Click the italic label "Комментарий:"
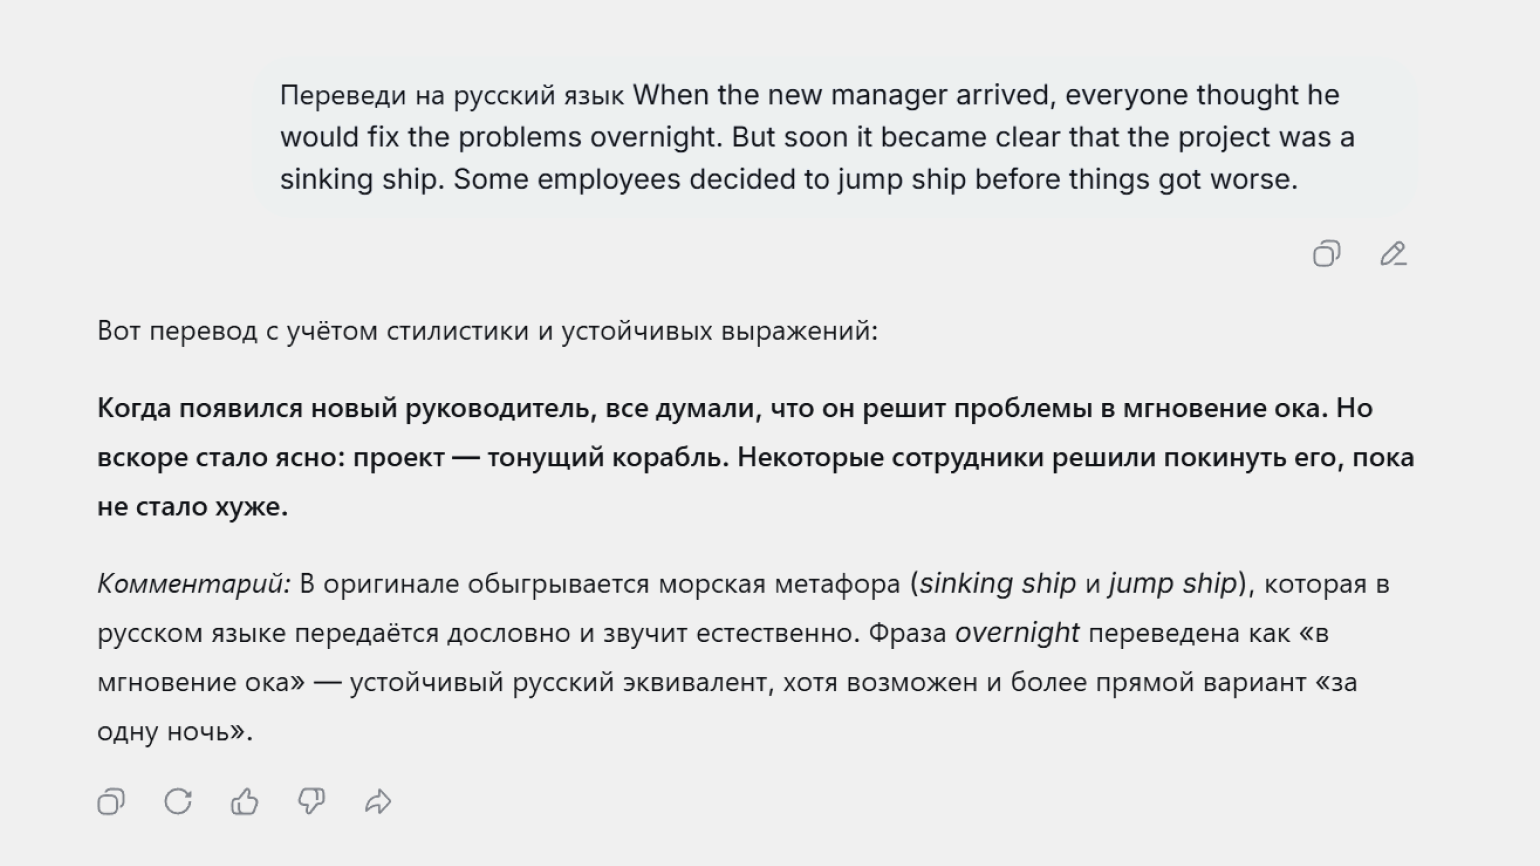 coord(194,584)
